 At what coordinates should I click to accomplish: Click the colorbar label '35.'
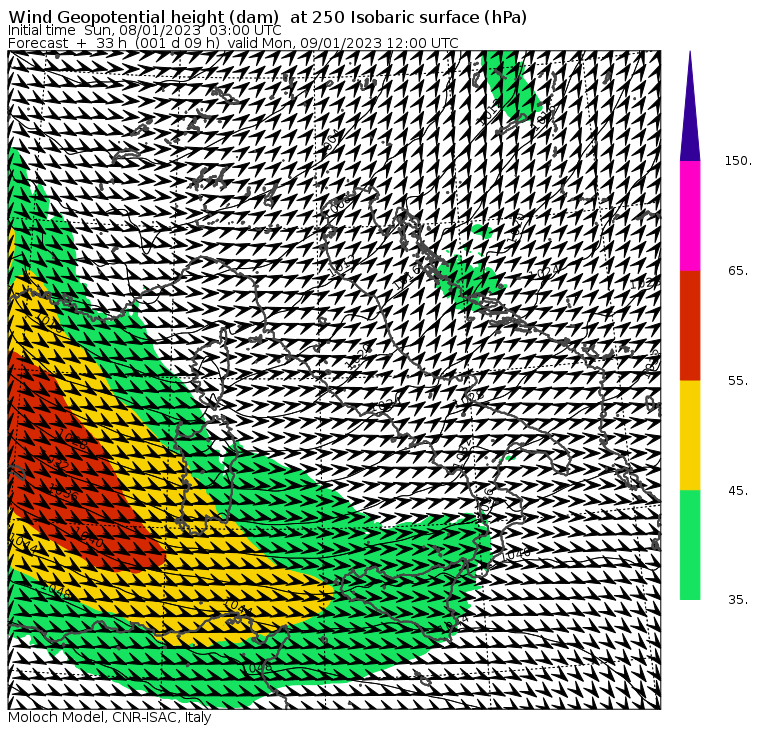tap(738, 600)
